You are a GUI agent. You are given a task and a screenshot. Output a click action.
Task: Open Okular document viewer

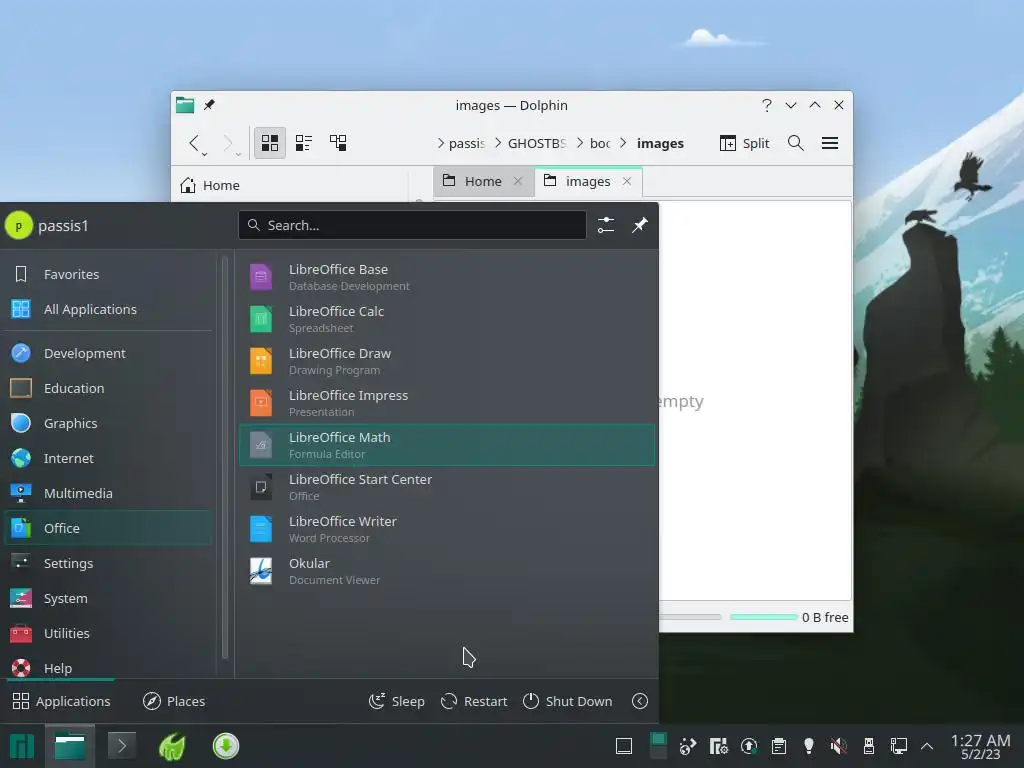click(x=447, y=571)
